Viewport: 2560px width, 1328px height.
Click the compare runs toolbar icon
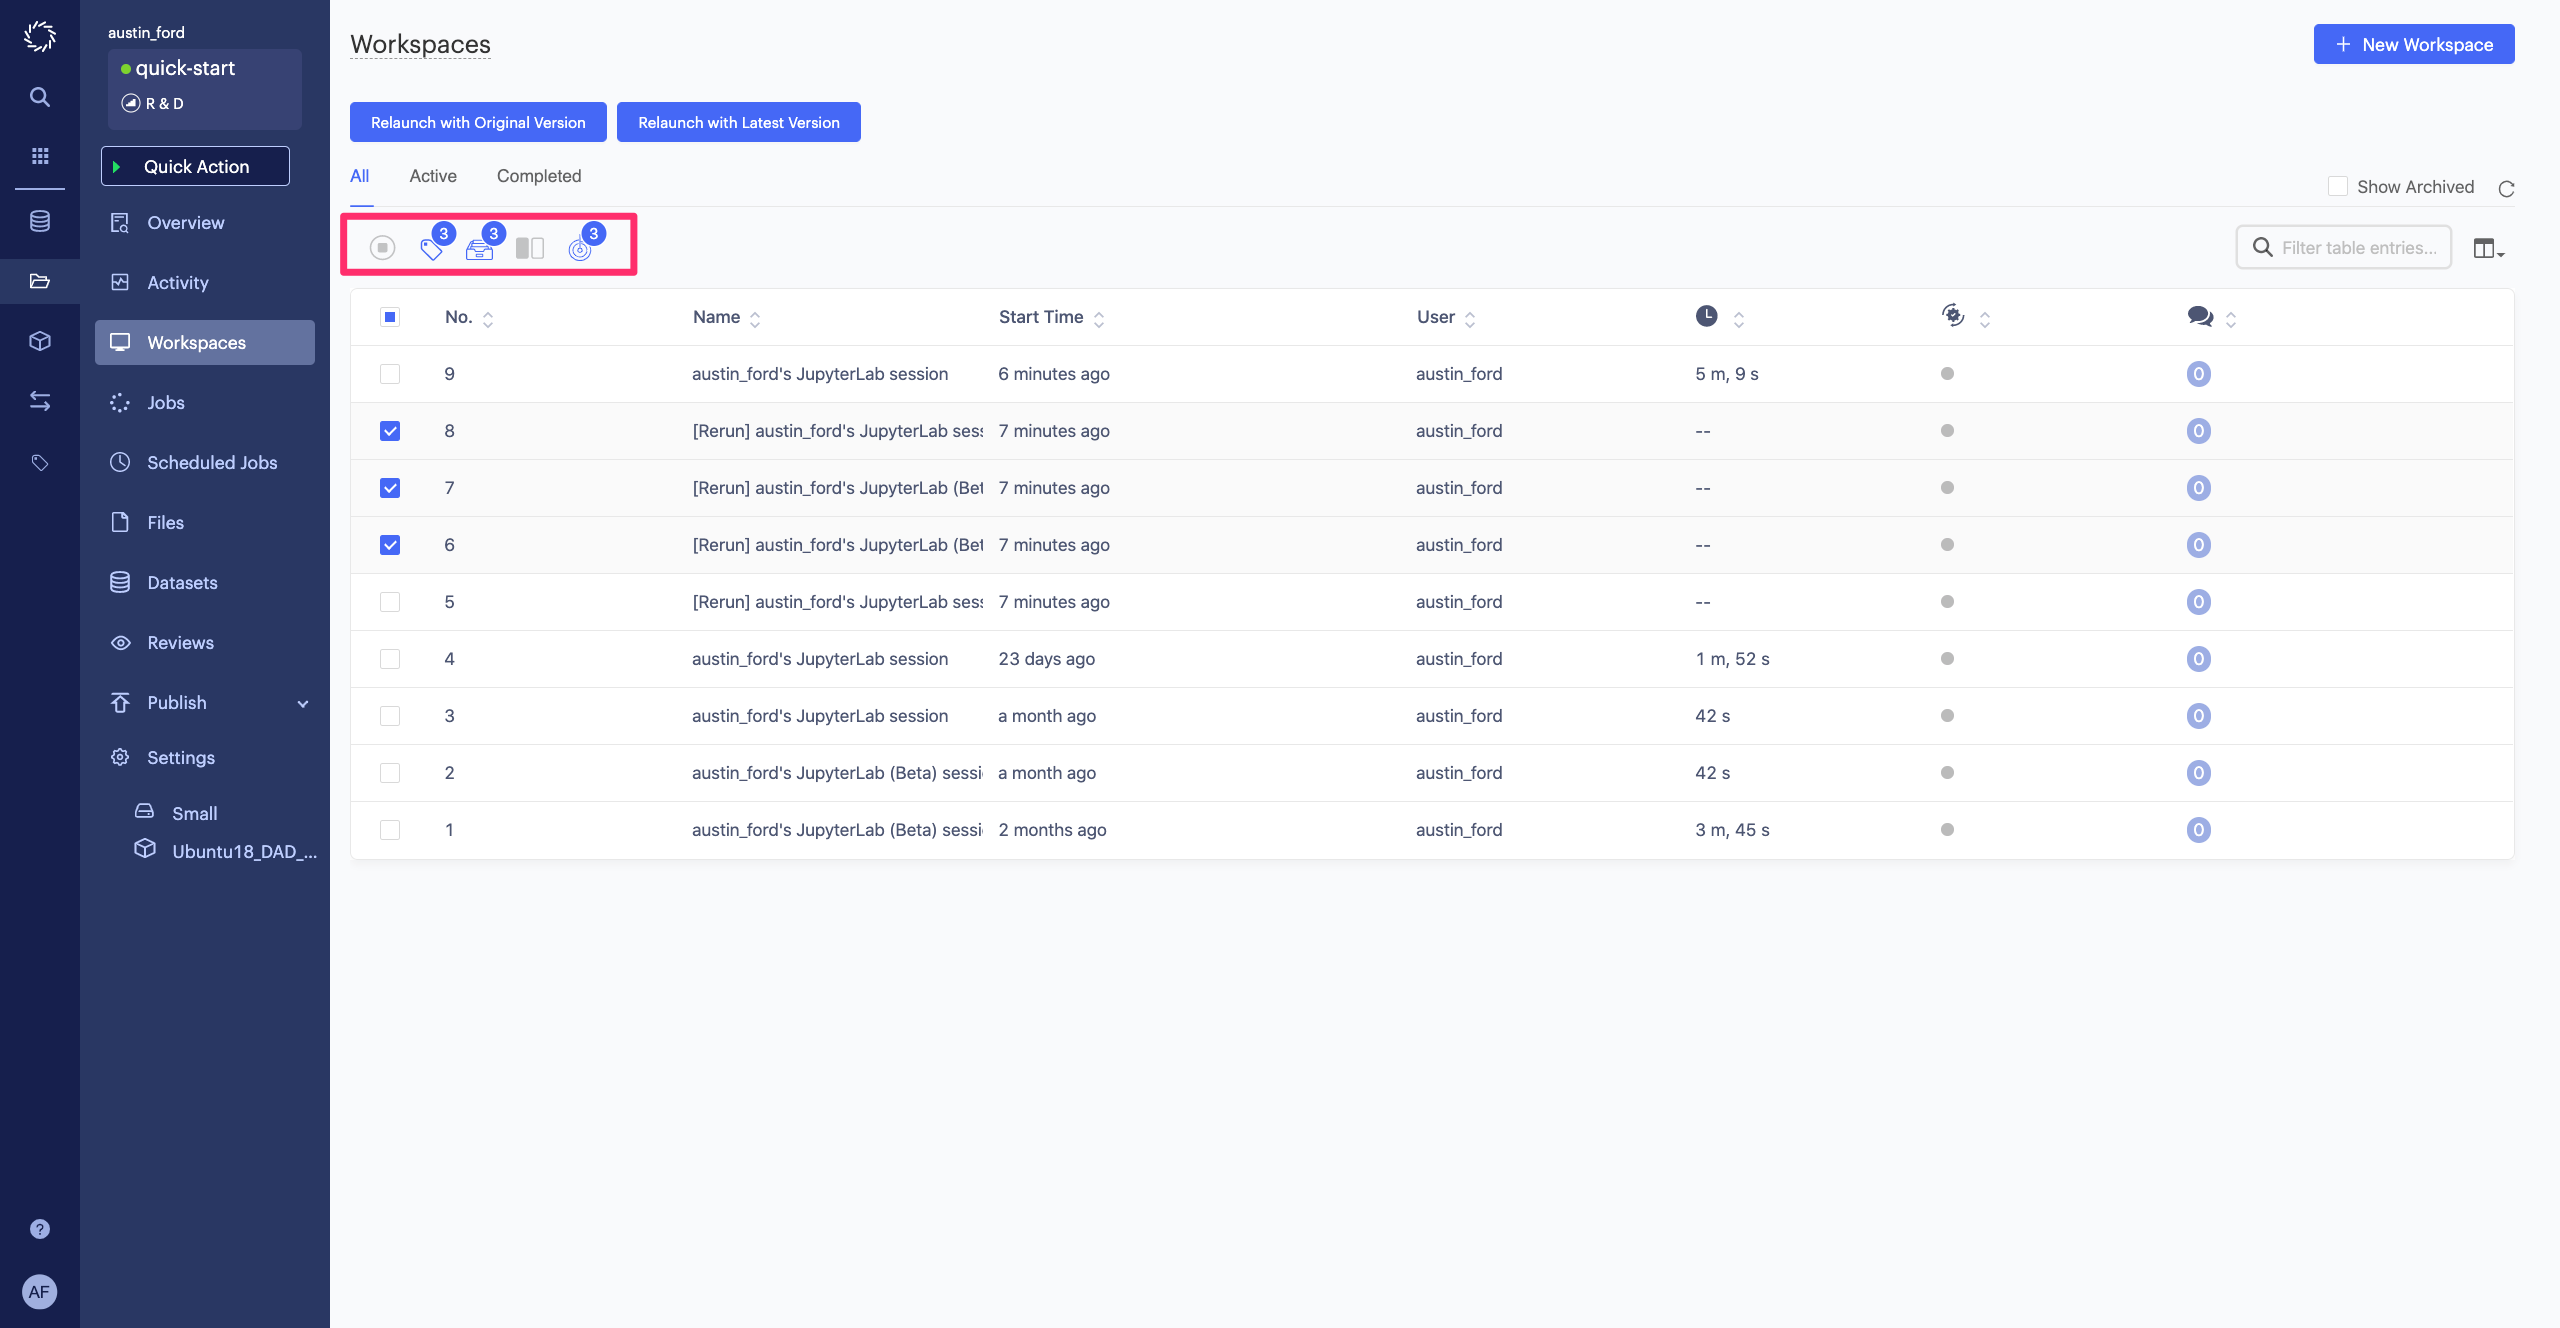pyautogui.click(x=530, y=248)
